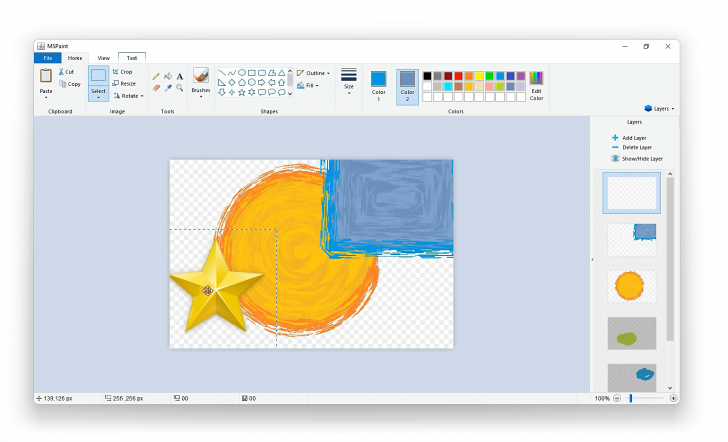Select Color 1 button
This screenshot has height=442, width=728.
pyautogui.click(x=378, y=86)
